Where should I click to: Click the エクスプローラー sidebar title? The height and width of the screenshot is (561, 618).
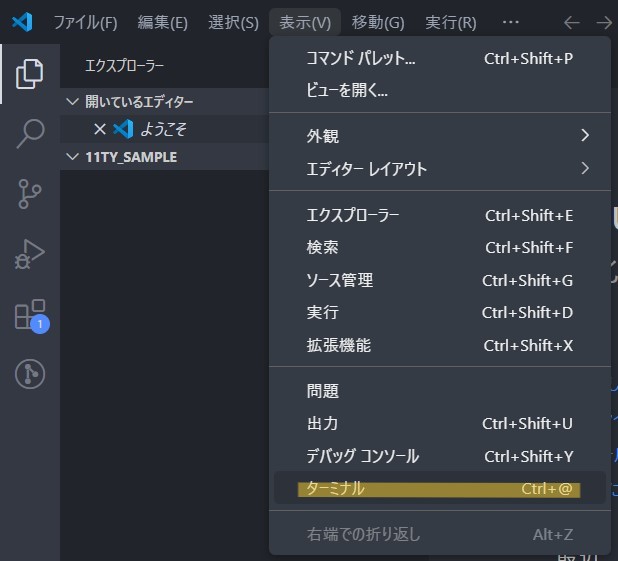click(x=124, y=66)
